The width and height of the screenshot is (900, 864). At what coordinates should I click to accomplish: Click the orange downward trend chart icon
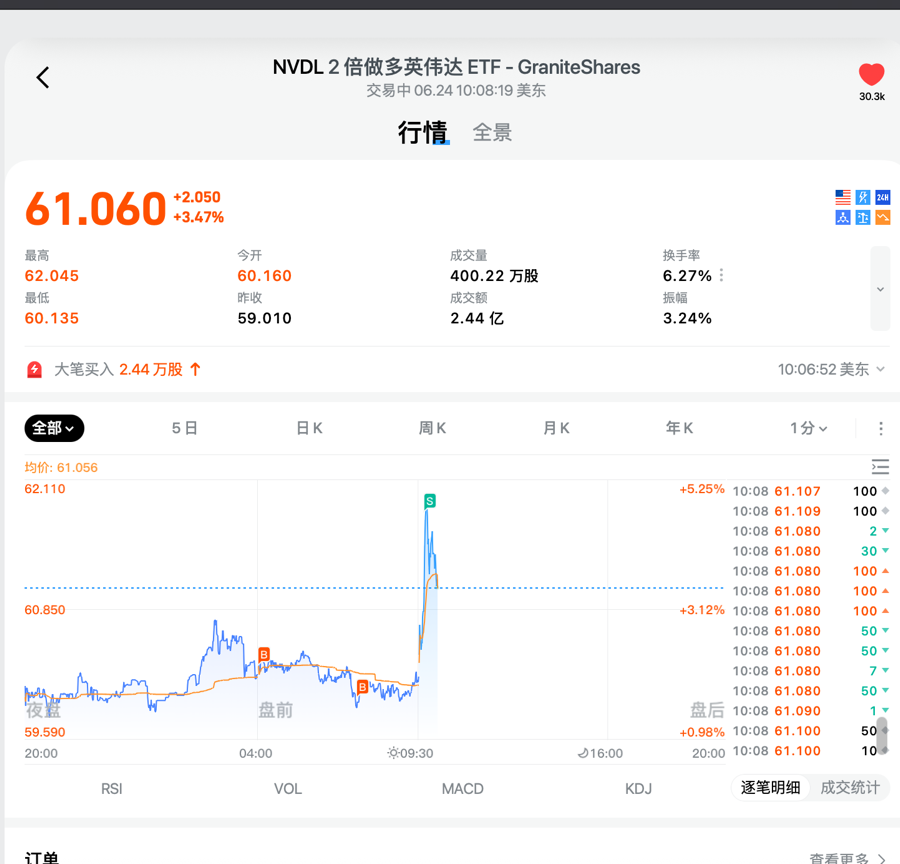click(x=883, y=217)
